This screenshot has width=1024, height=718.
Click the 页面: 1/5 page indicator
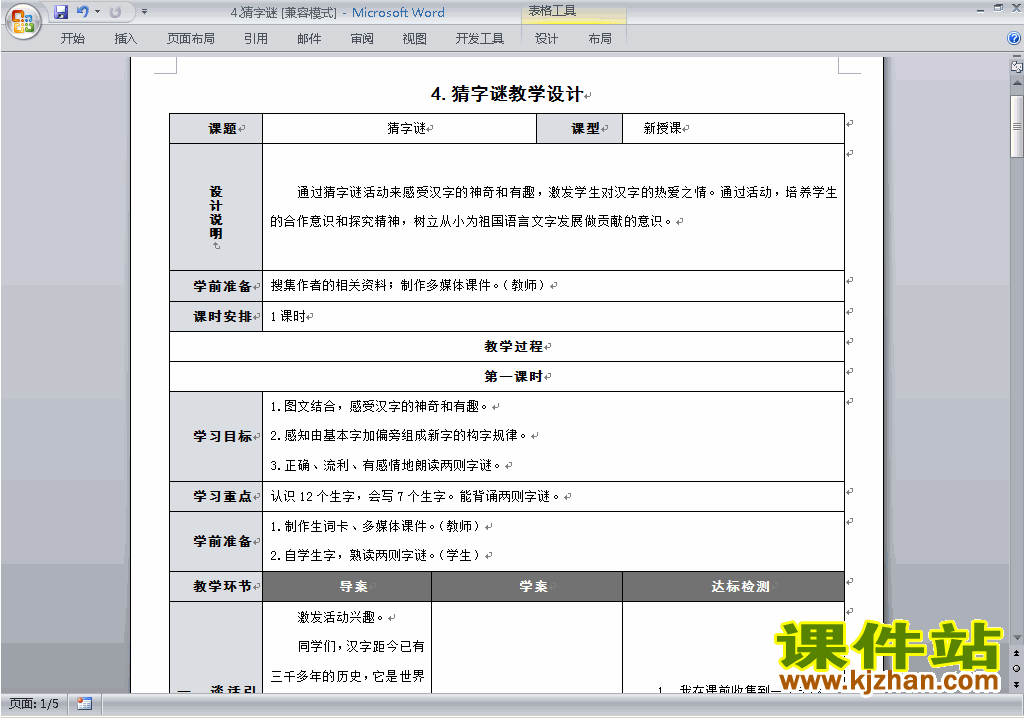[x=34, y=704]
